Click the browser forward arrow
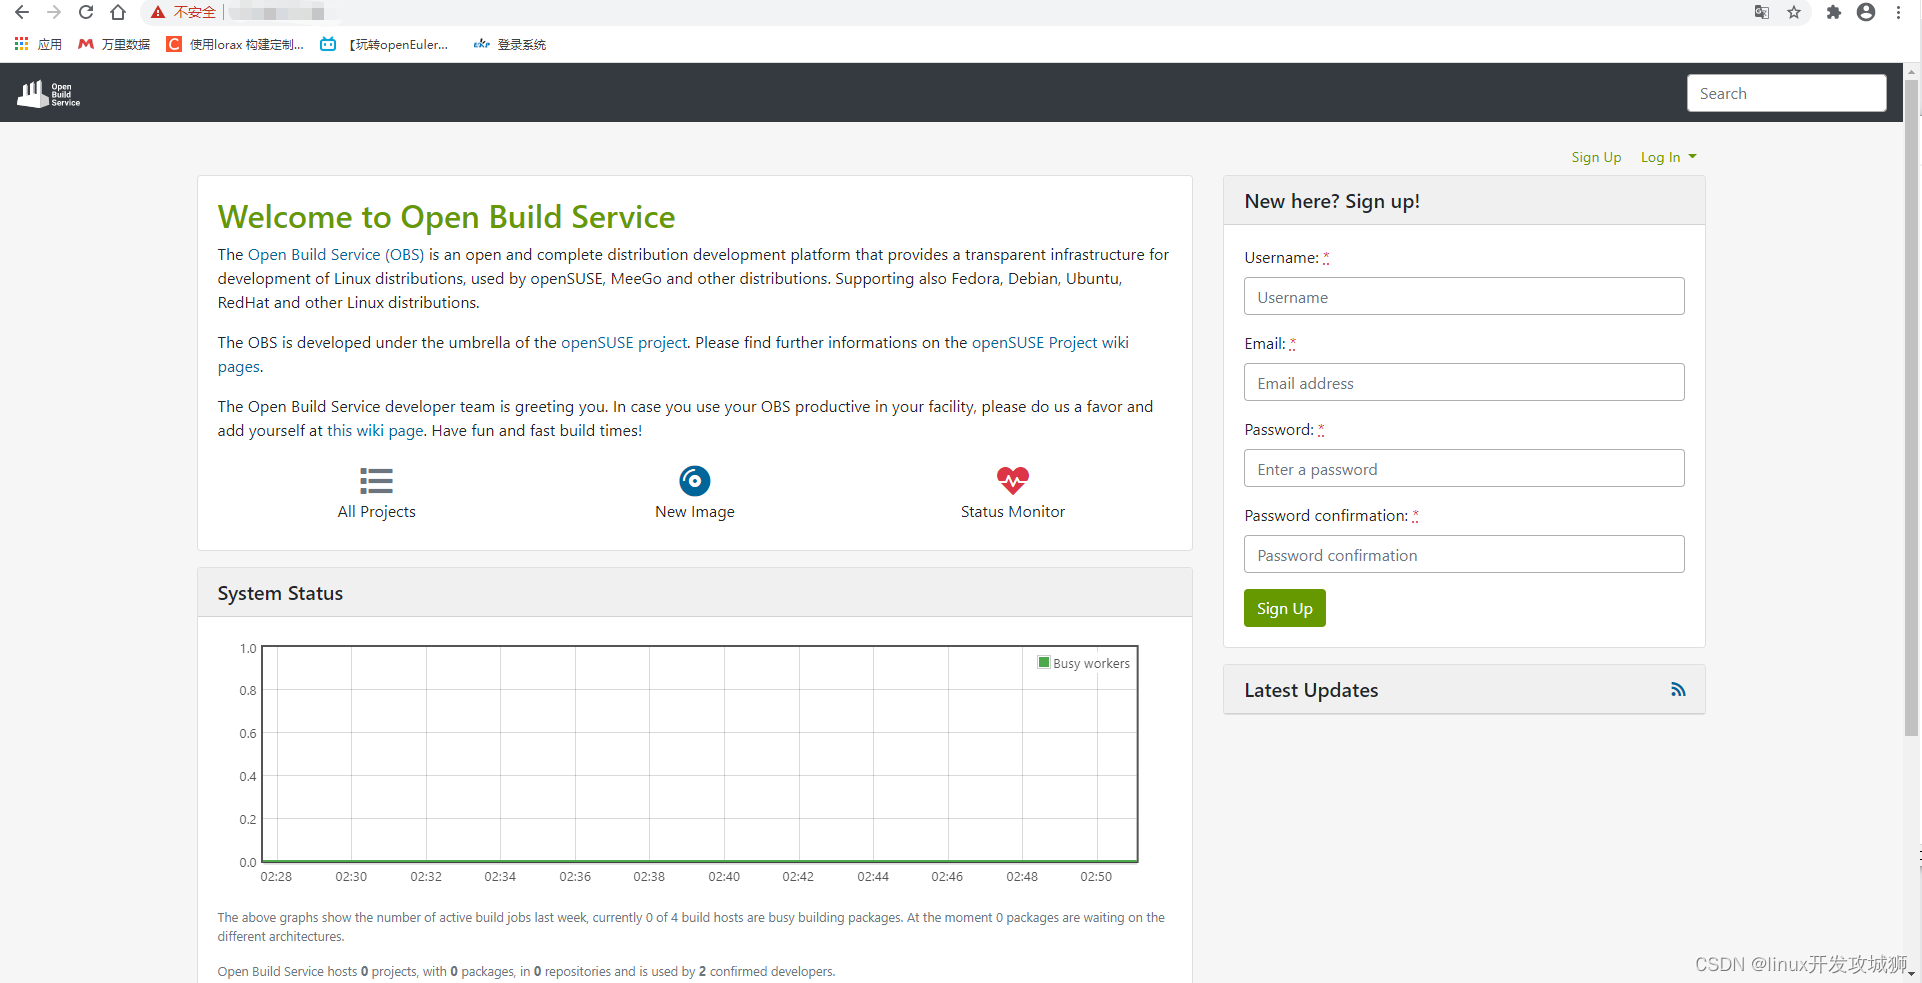The width and height of the screenshot is (1922, 983). click(54, 12)
